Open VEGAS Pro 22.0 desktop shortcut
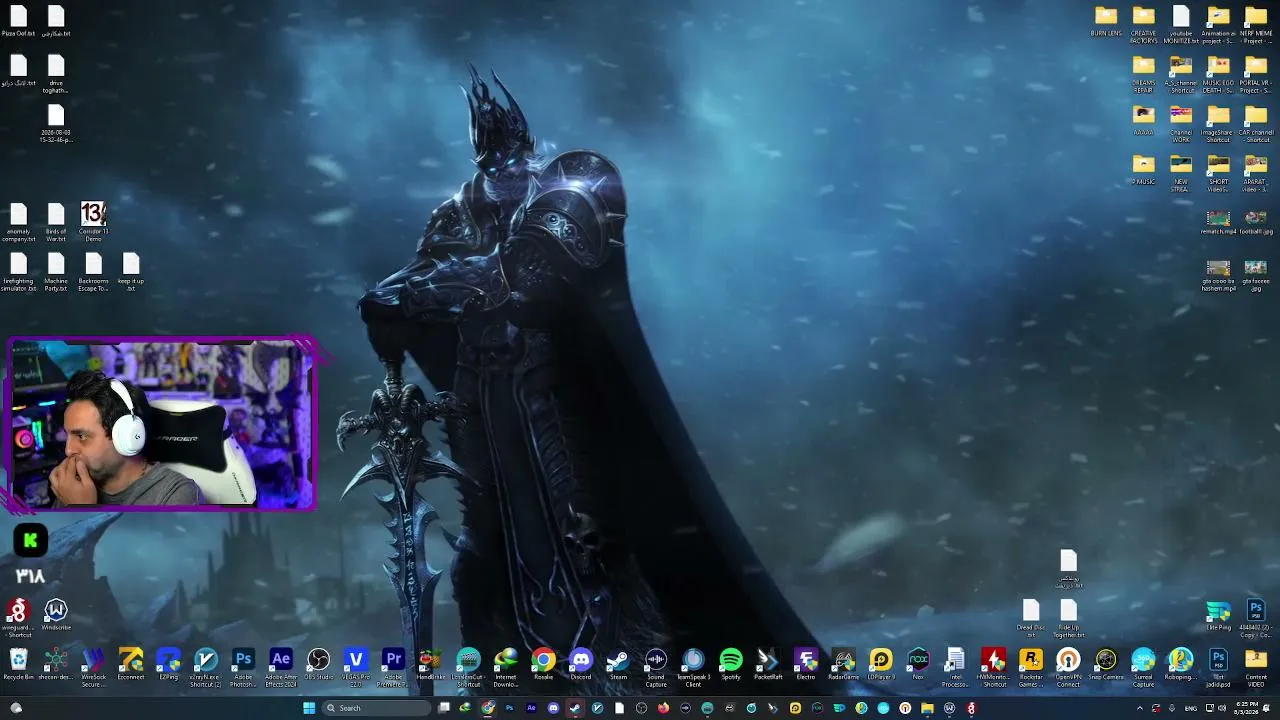Viewport: 1280px width, 720px height. click(356, 667)
